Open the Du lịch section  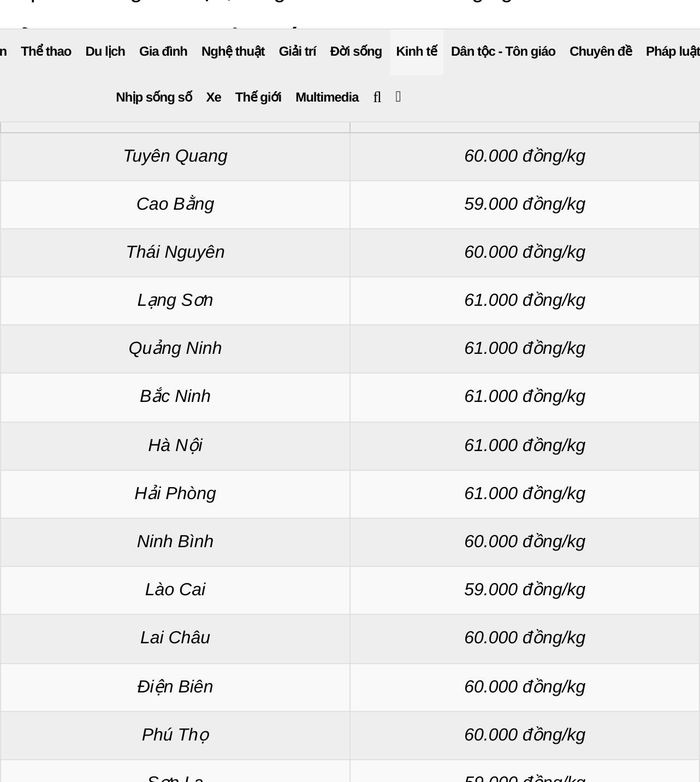tap(105, 51)
